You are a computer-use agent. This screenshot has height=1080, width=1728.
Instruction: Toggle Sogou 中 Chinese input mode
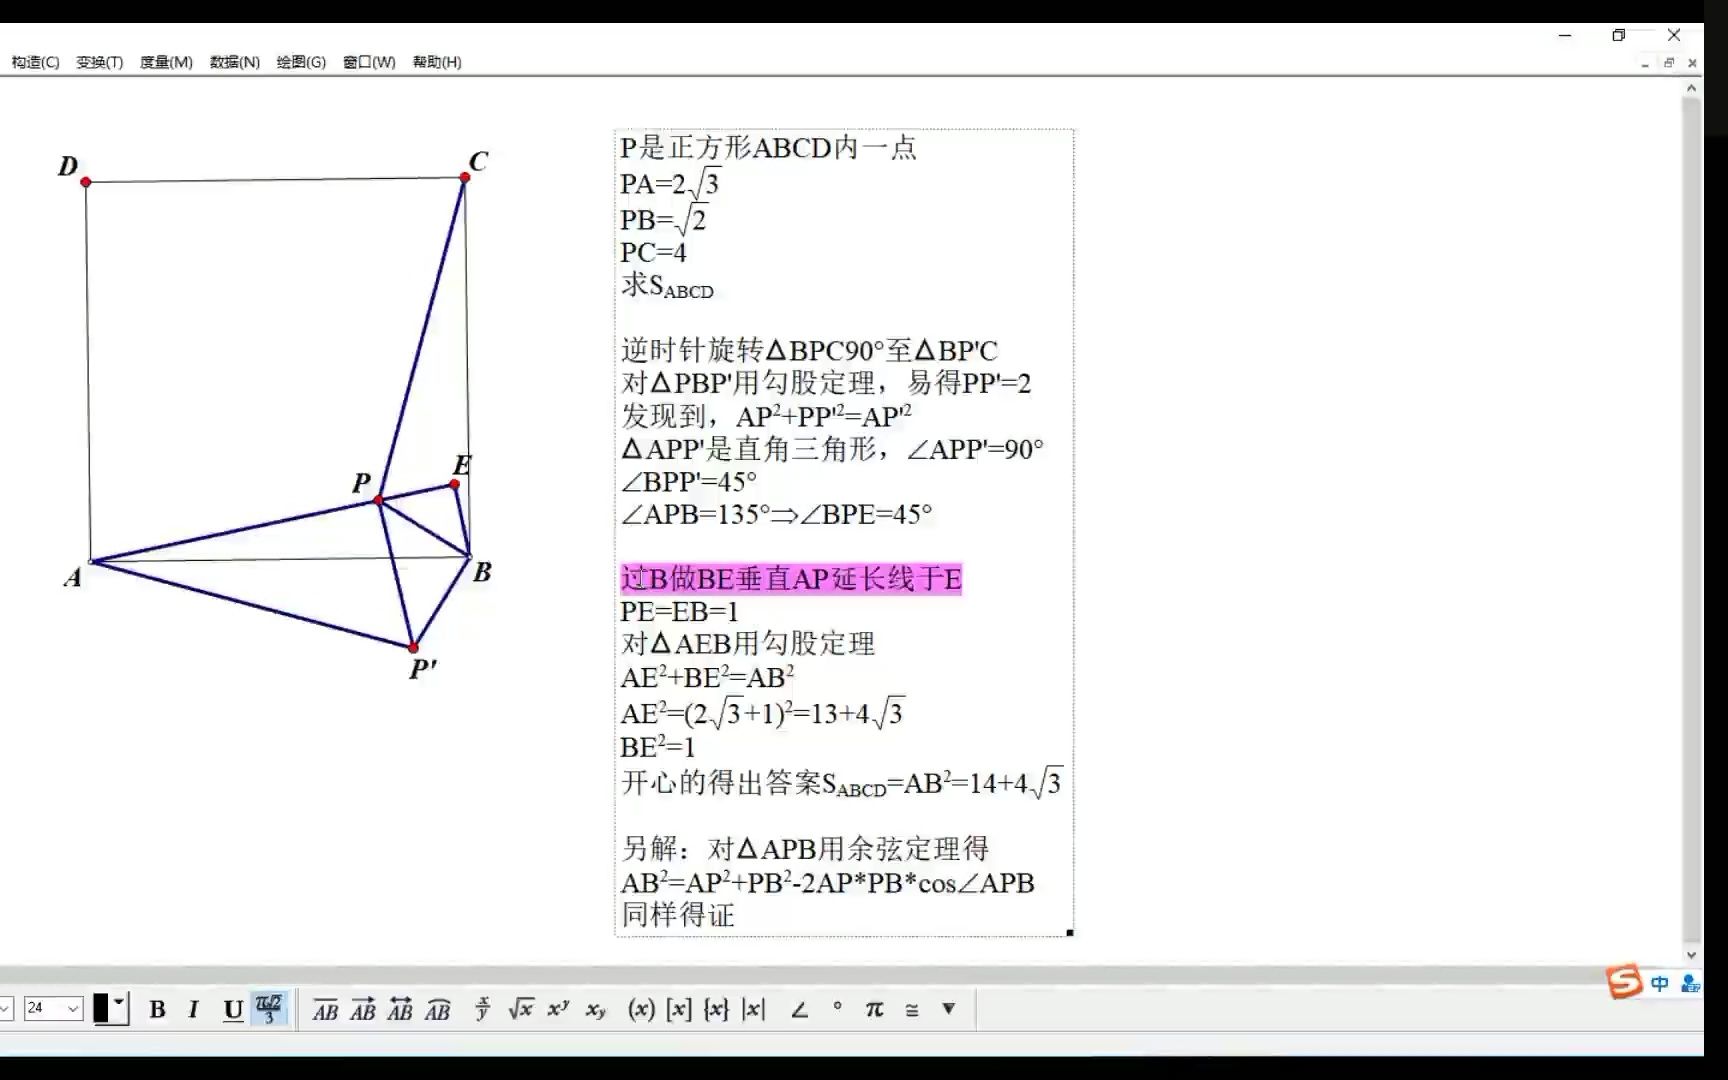pyautogui.click(x=1660, y=984)
